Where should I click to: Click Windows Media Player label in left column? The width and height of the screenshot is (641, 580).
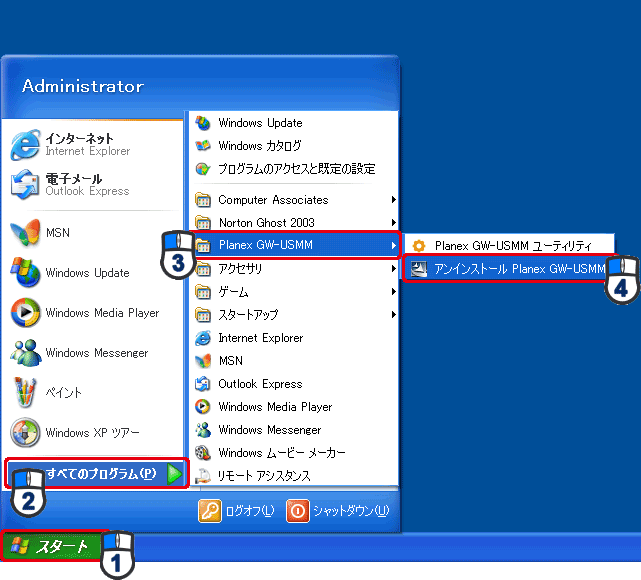pyautogui.click(x=102, y=313)
